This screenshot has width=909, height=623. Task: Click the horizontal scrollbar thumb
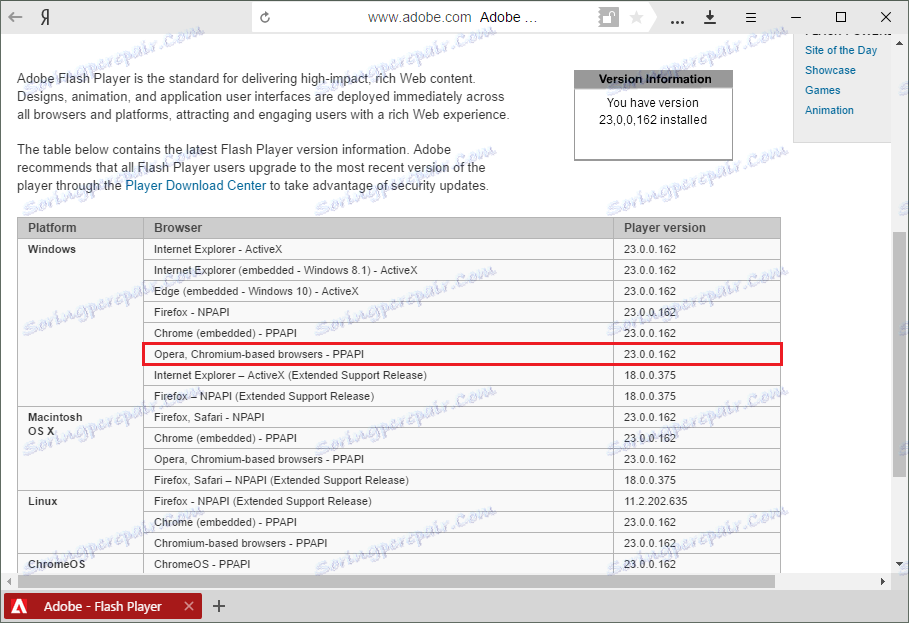coord(397,581)
